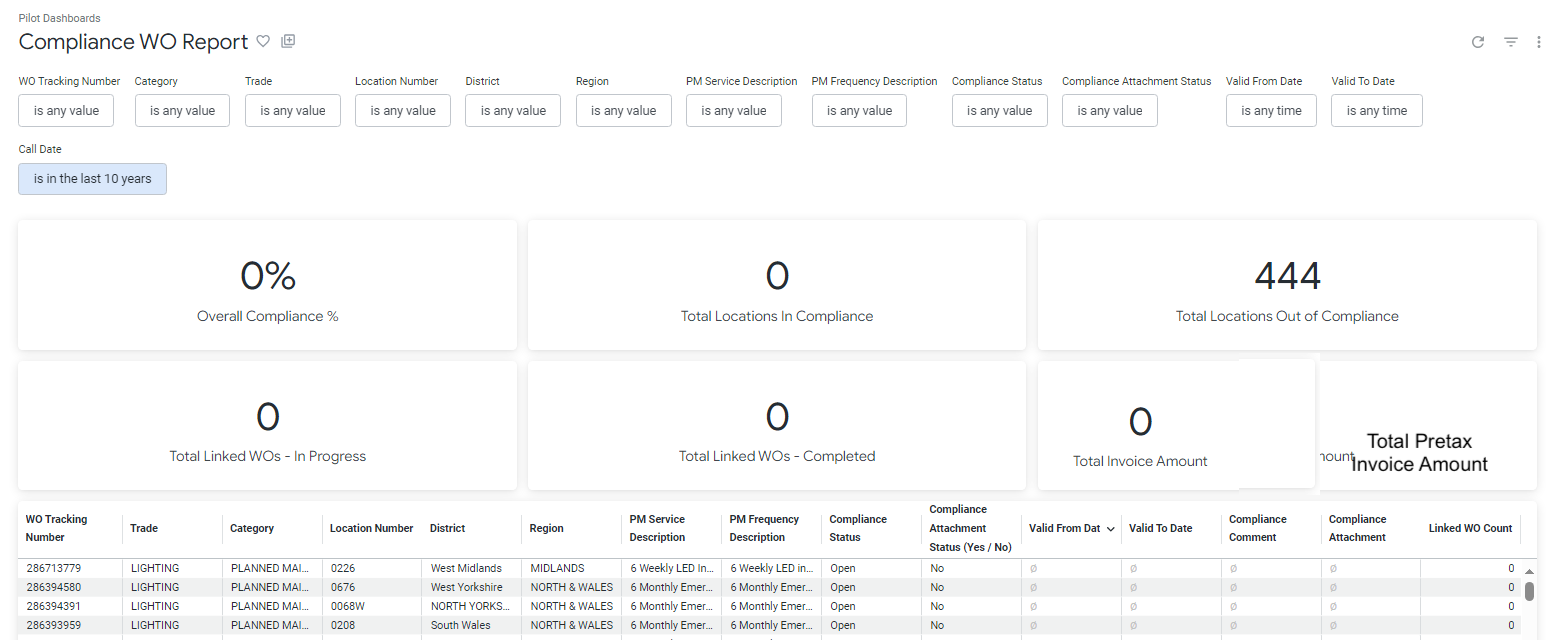Image resolution: width=1547 pixels, height=640 pixels.
Task: Sort by the Linked WO Count column
Action: [x=1469, y=529]
